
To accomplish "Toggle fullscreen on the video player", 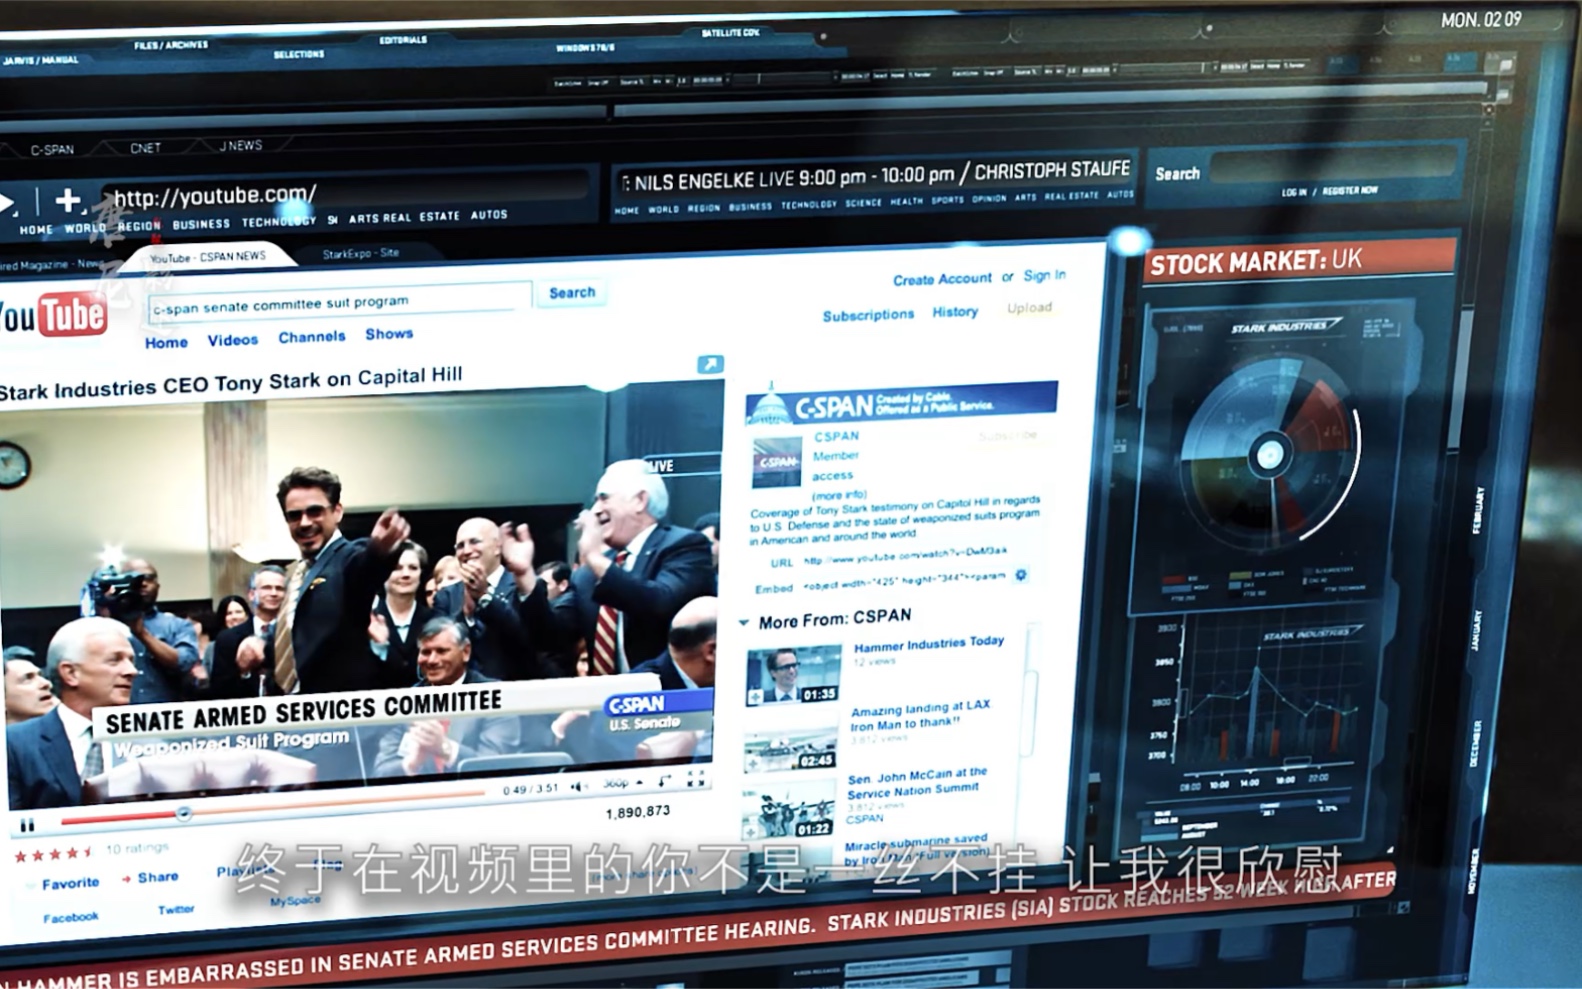I will pyautogui.click(x=695, y=778).
